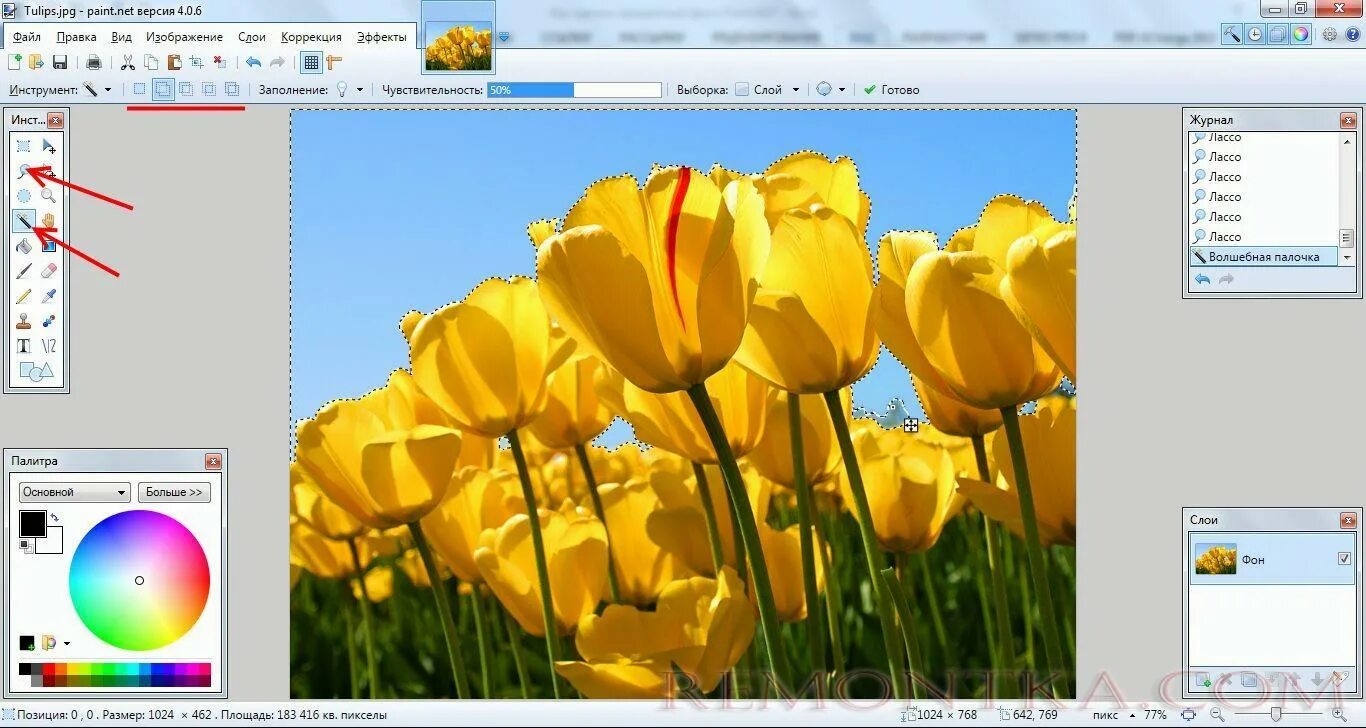Toggle the Tools window button

1232,34
